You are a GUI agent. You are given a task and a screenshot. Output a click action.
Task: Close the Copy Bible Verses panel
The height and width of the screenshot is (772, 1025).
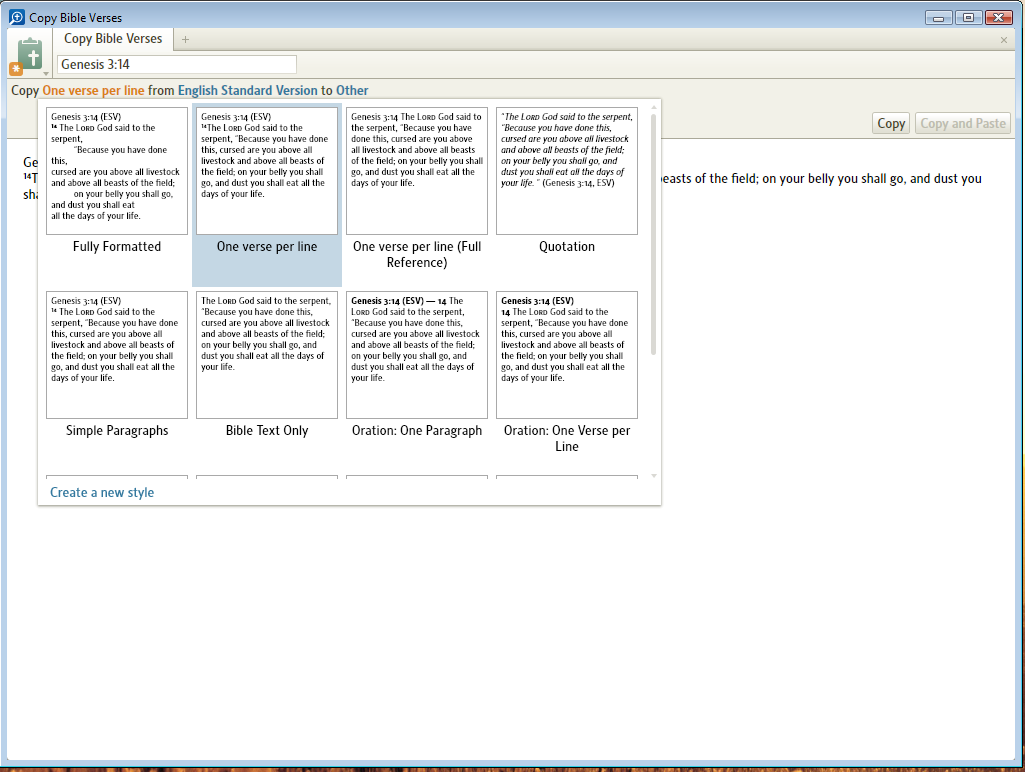click(x=1003, y=40)
